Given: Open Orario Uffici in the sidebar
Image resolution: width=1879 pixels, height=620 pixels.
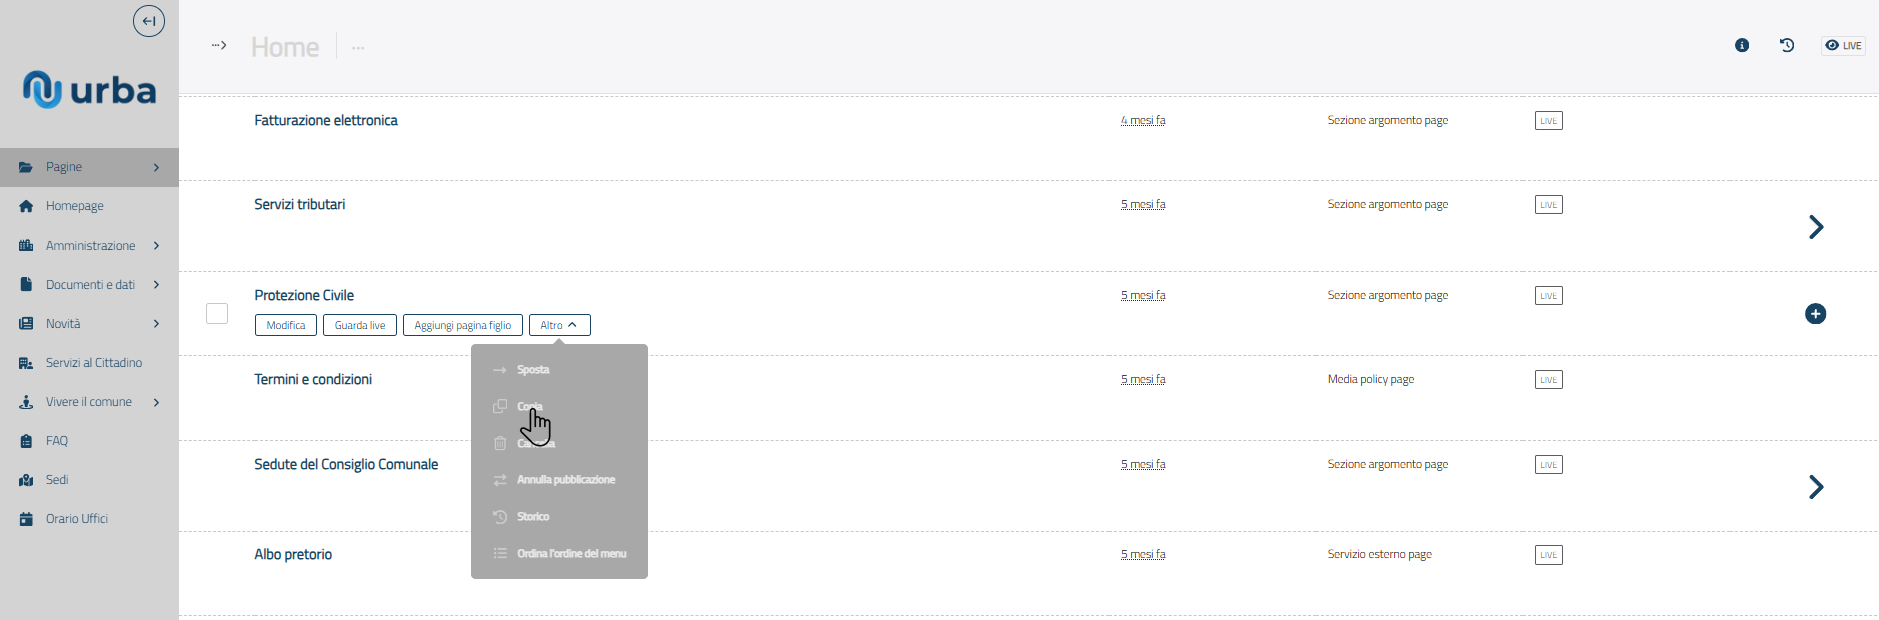Looking at the screenshot, I should tap(76, 519).
